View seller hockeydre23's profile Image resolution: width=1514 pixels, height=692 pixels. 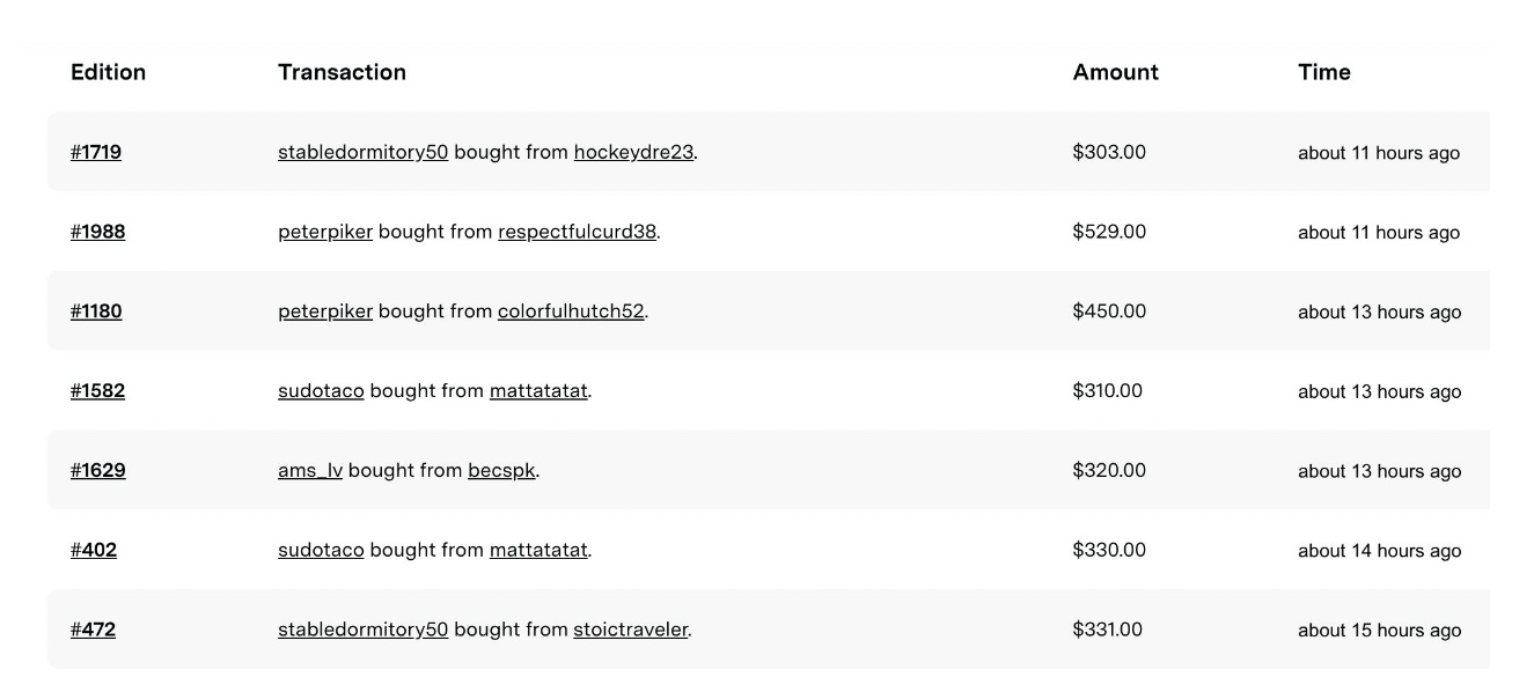tap(634, 153)
